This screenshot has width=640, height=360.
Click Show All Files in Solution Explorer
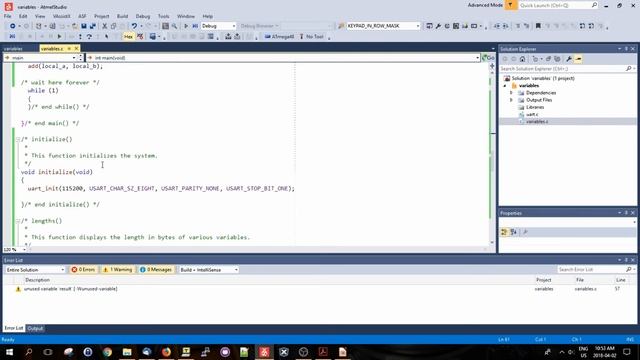pos(557,59)
